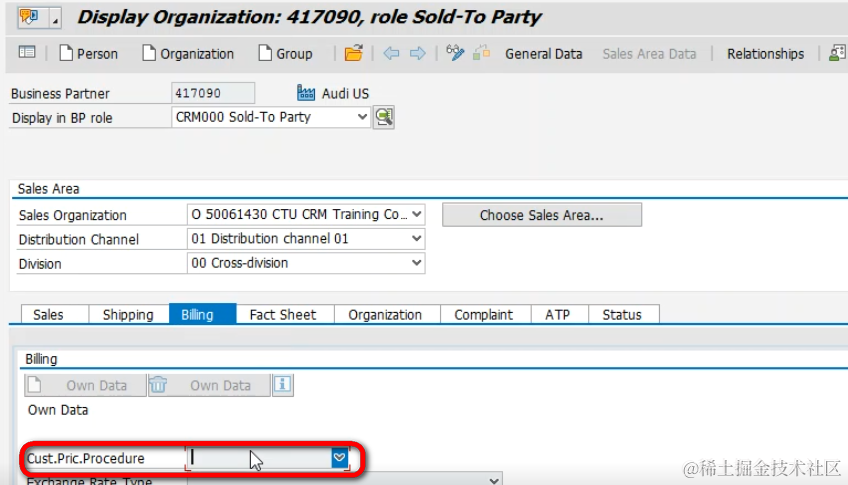The image size is (848, 485).
Task: Open the Status tab
Action: pyautogui.click(x=624, y=315)
